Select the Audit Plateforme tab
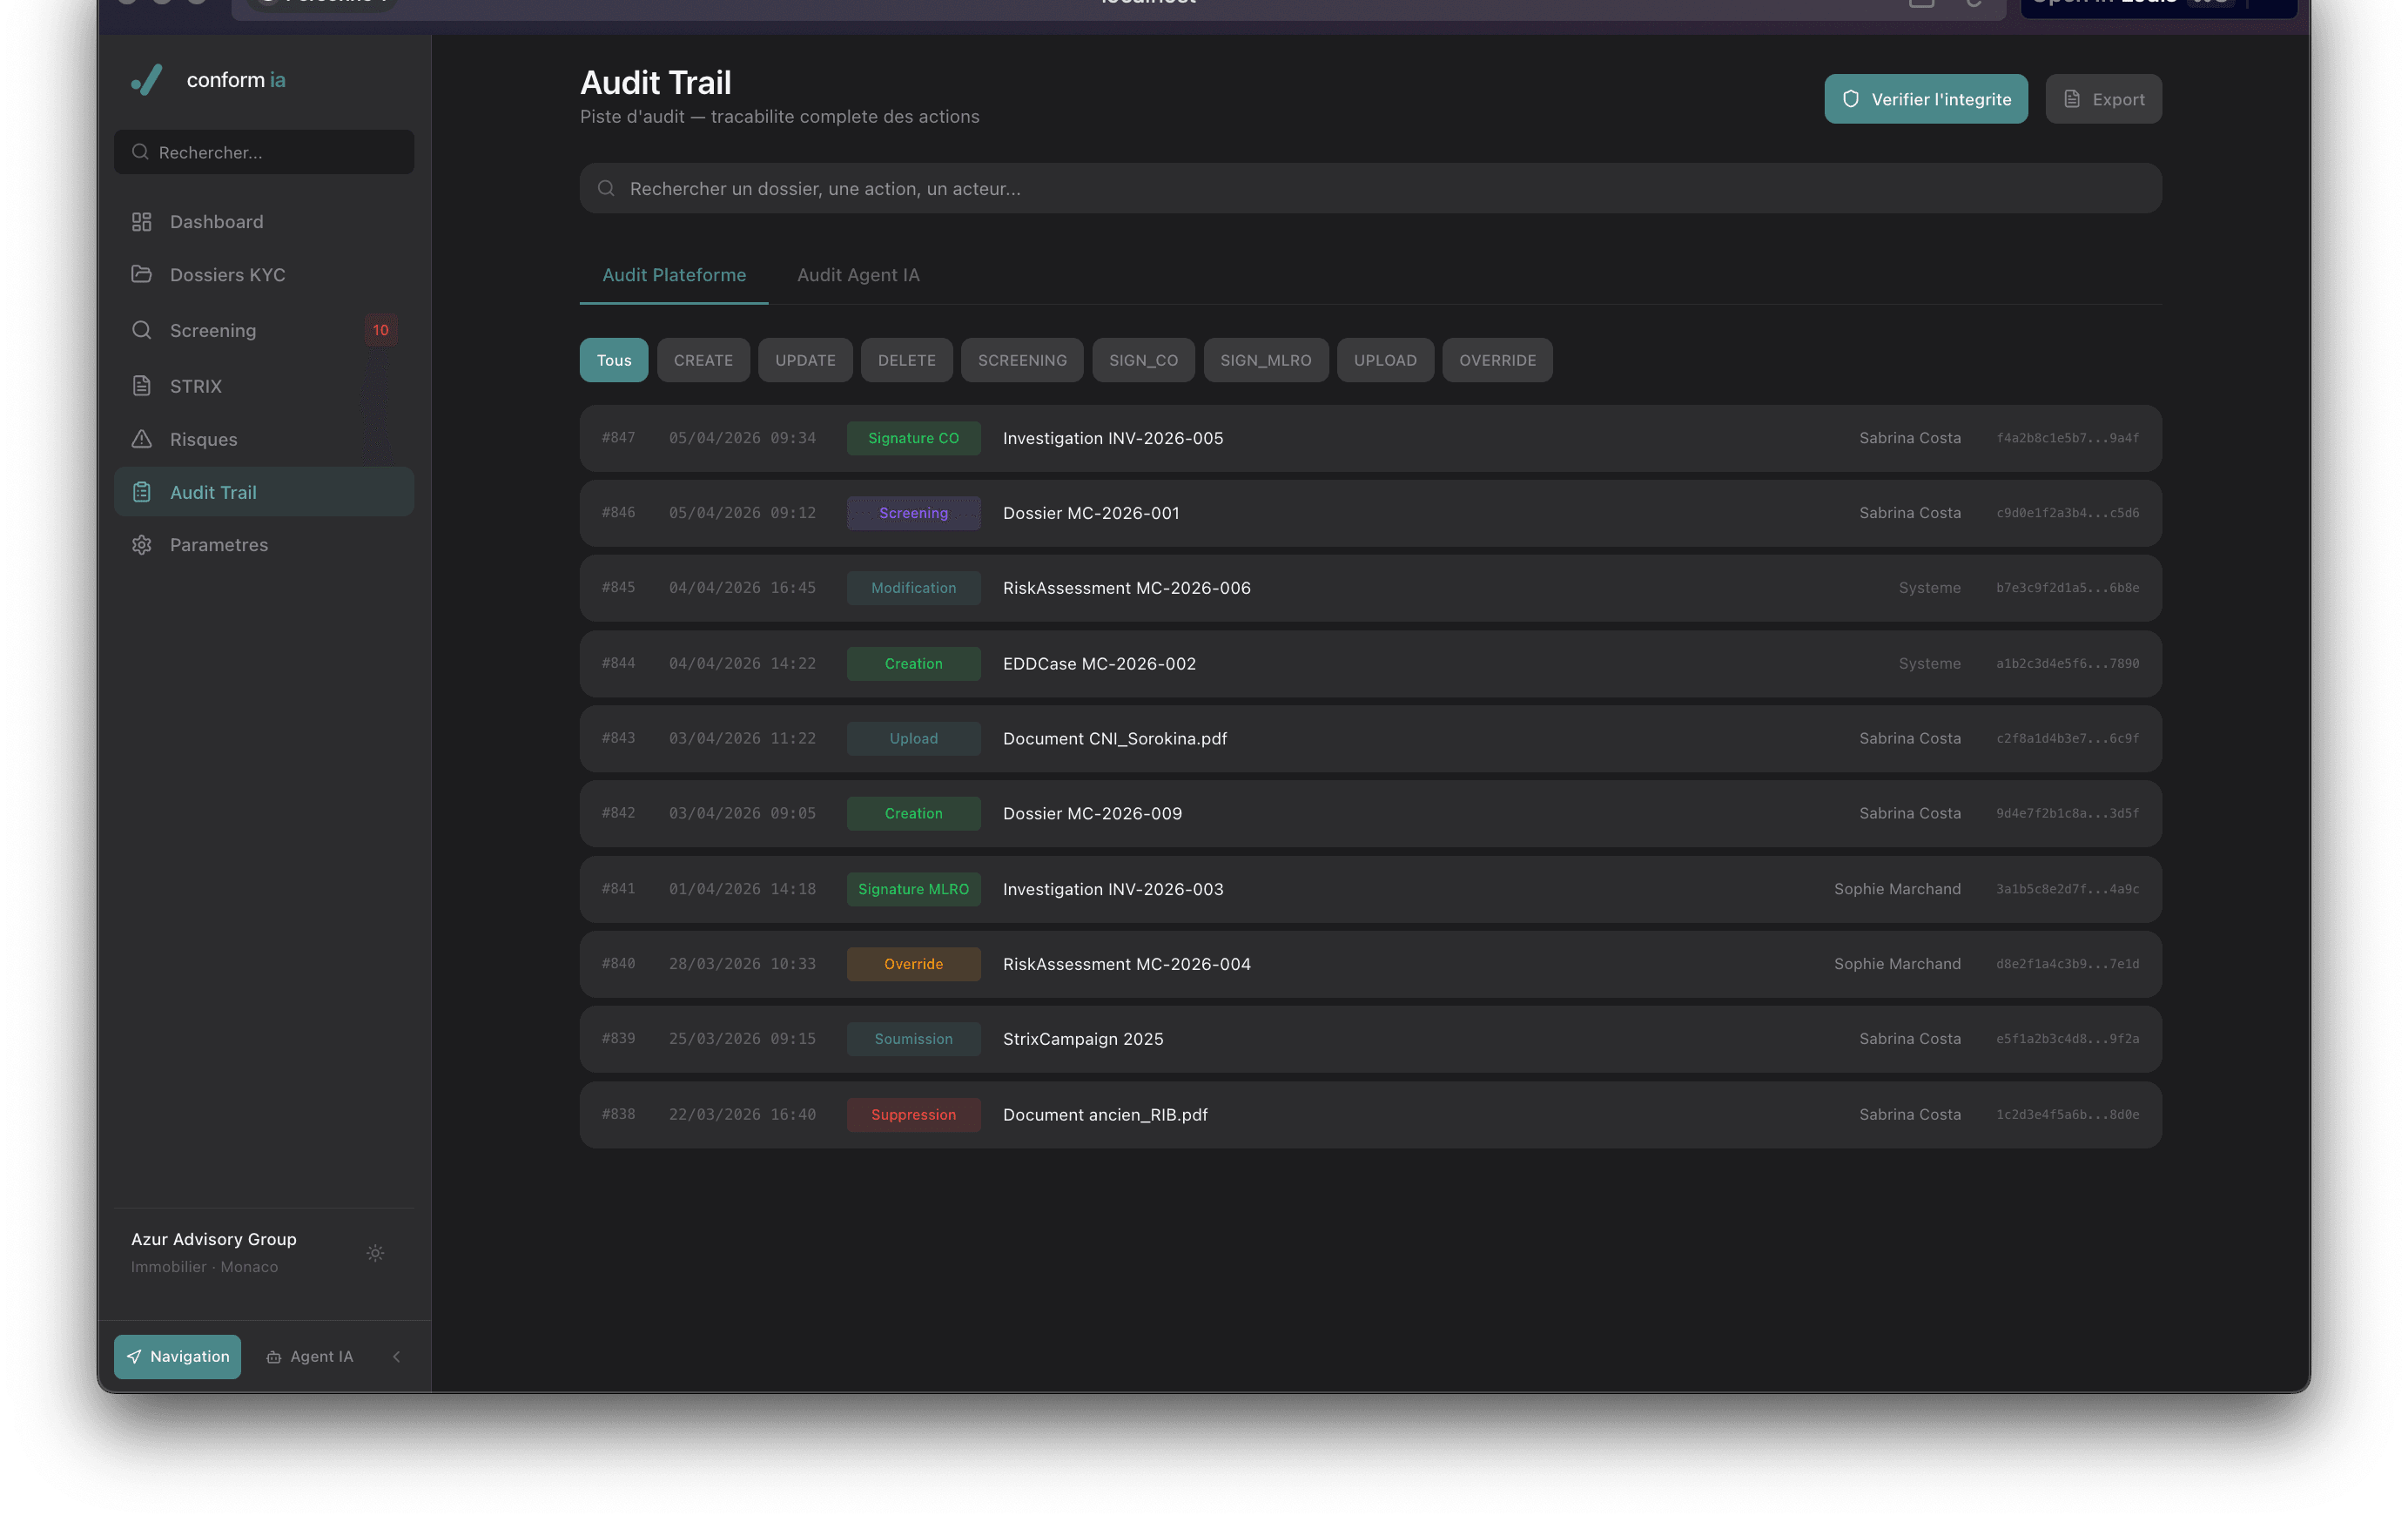 pos(672,274)
